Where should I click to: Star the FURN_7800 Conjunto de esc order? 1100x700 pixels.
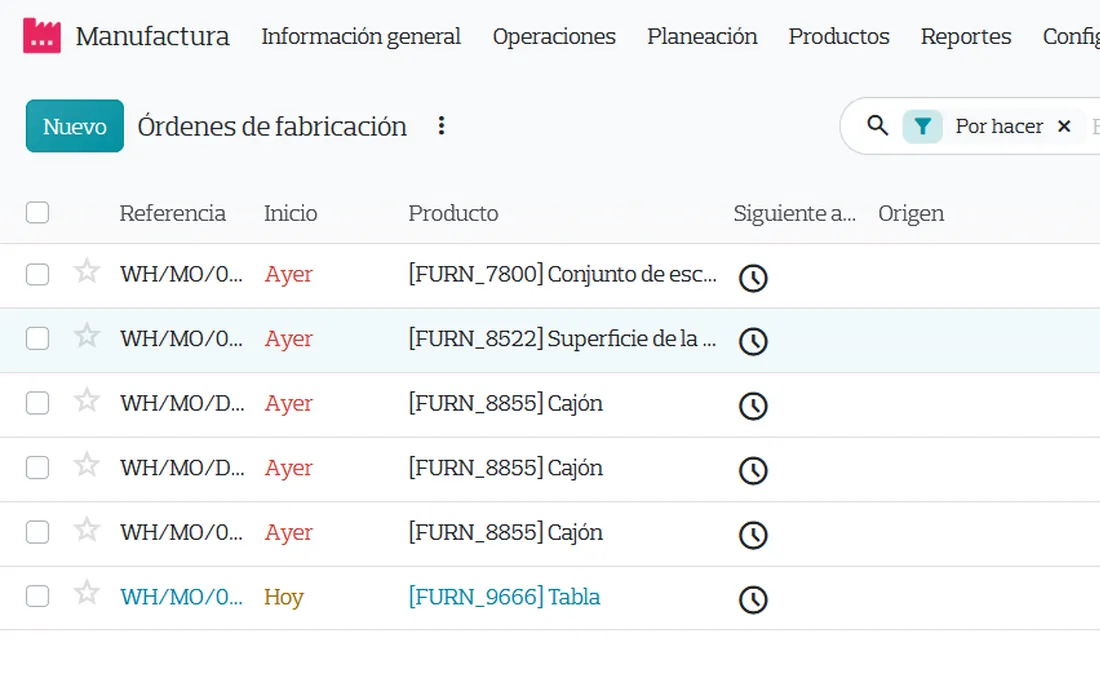(x=86, y=271)
